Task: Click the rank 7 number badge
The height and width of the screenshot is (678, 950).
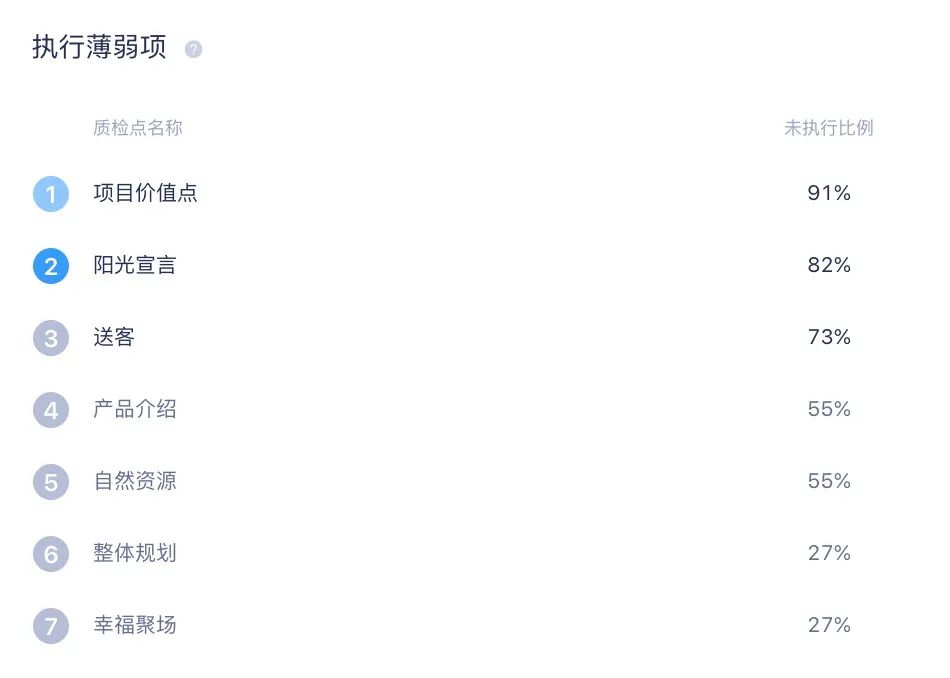Action: (x=51, y=626)
